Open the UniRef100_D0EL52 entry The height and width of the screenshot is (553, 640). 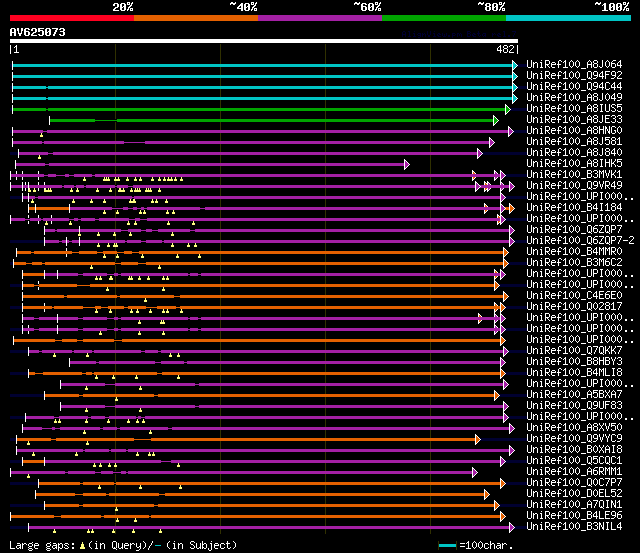pos(574,494)
